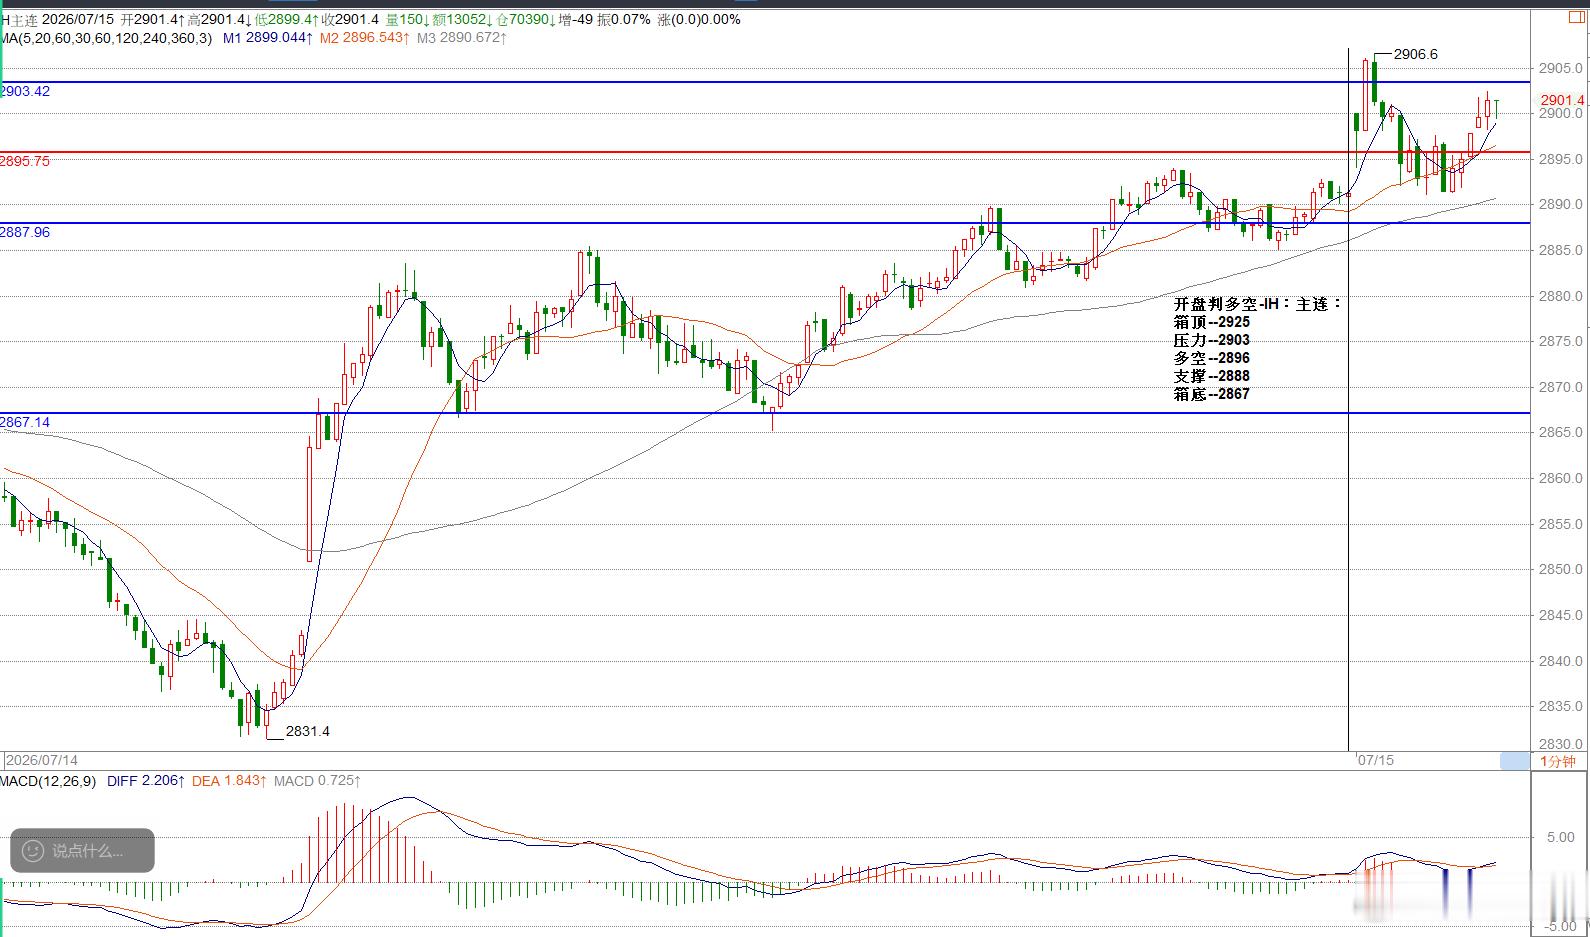Click the 2831.4 low price marker

pos(307,731)
